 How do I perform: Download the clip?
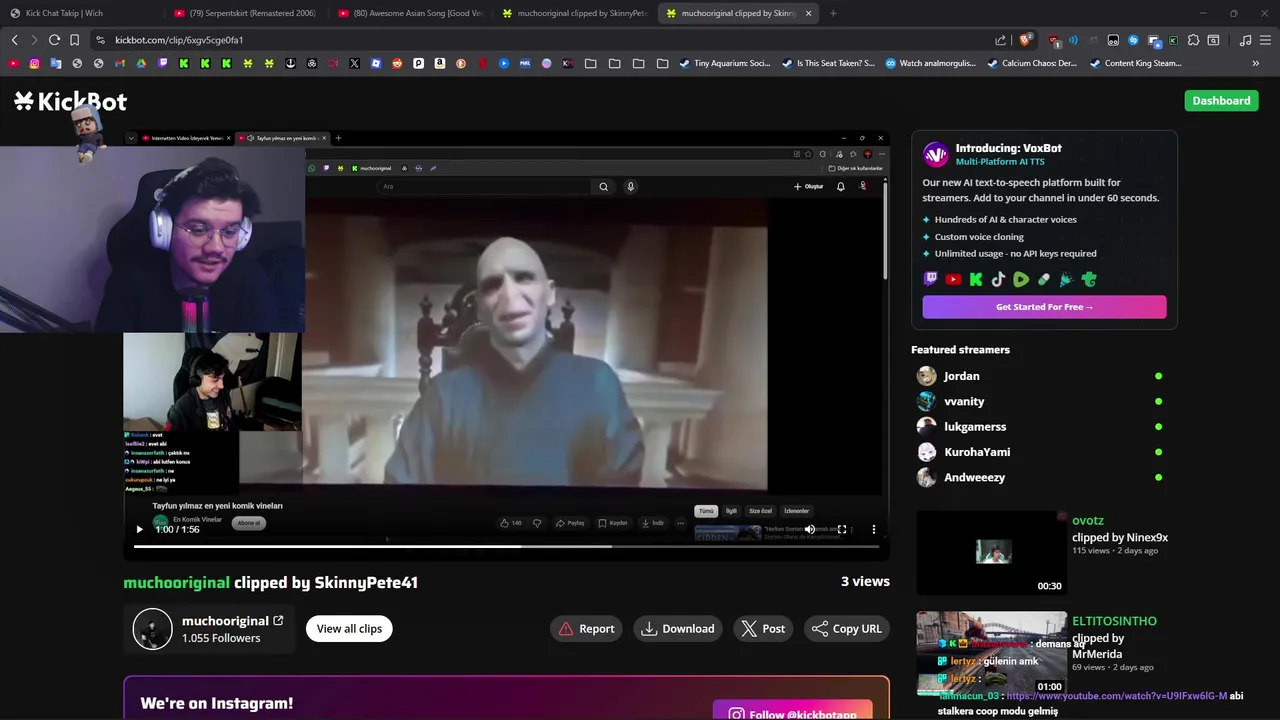pyautogui.click(x=678, y=628)
